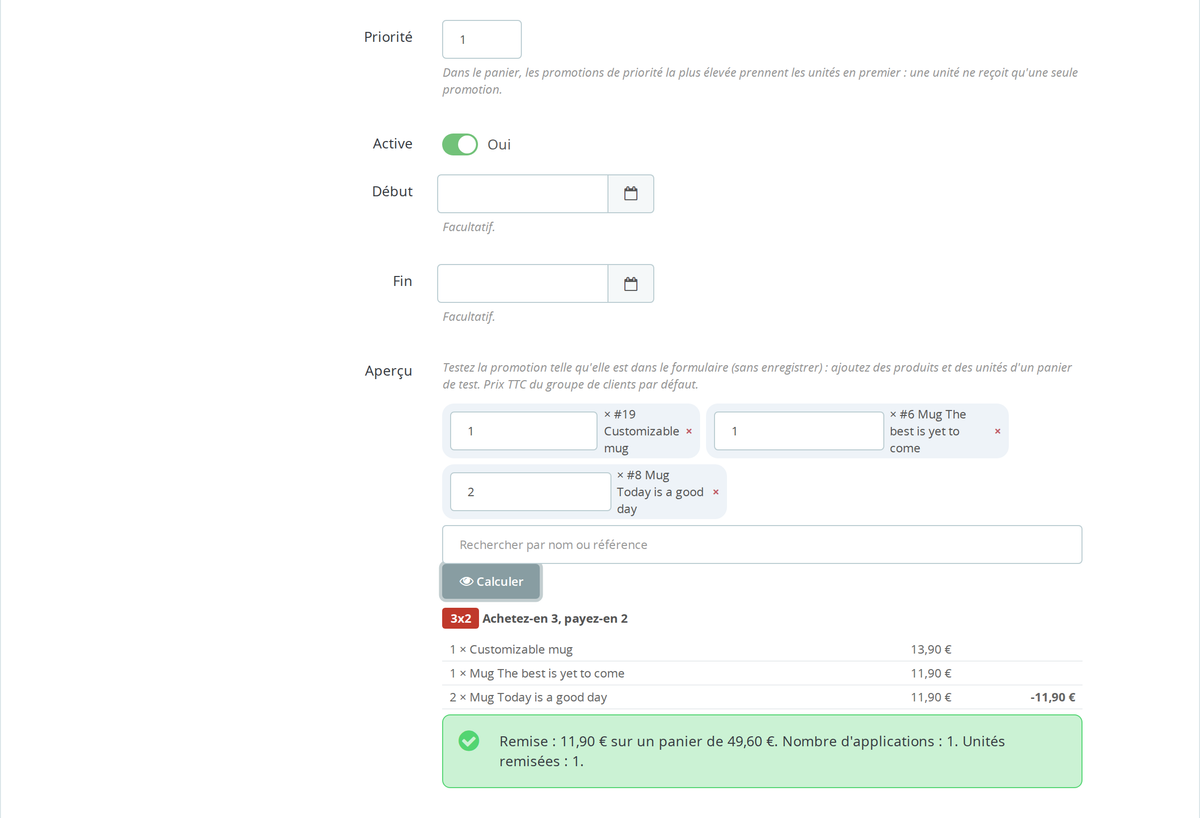Viewport: 1200px width, 818px height.
Task: Remove Customizable mug from test cart
Action: pos(688,431)
